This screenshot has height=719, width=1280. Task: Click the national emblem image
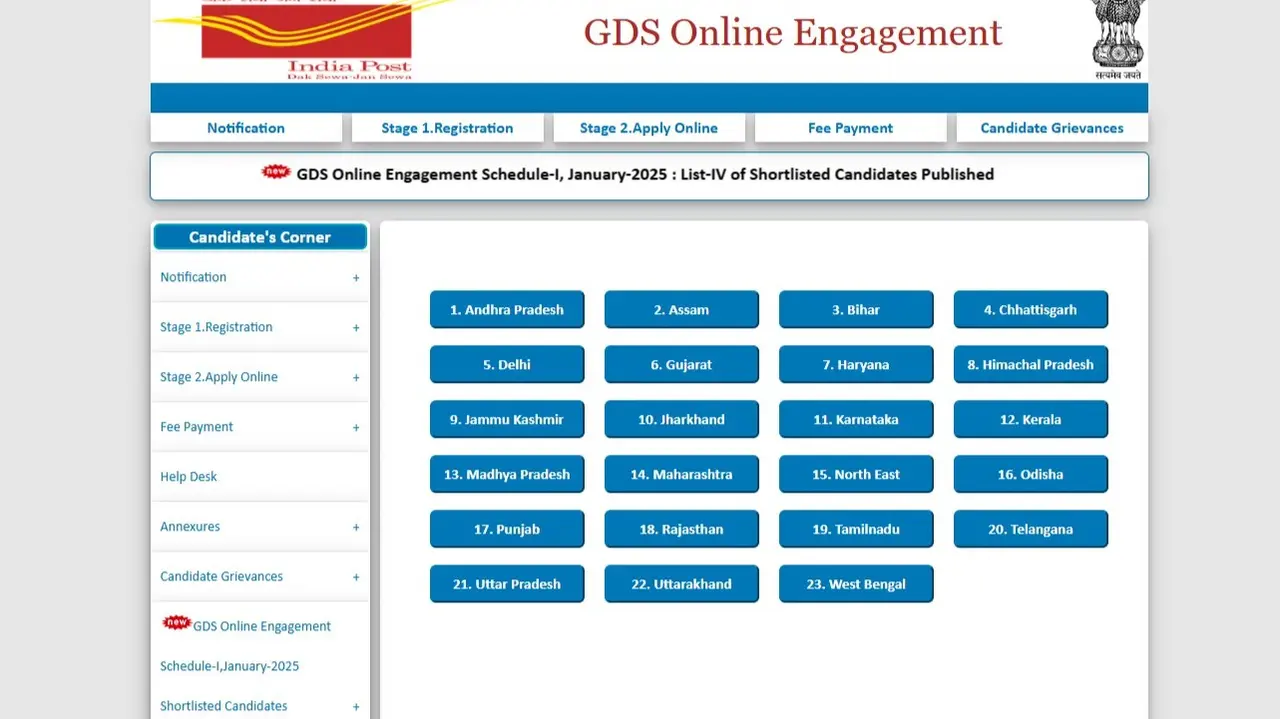coord(1116,40)
